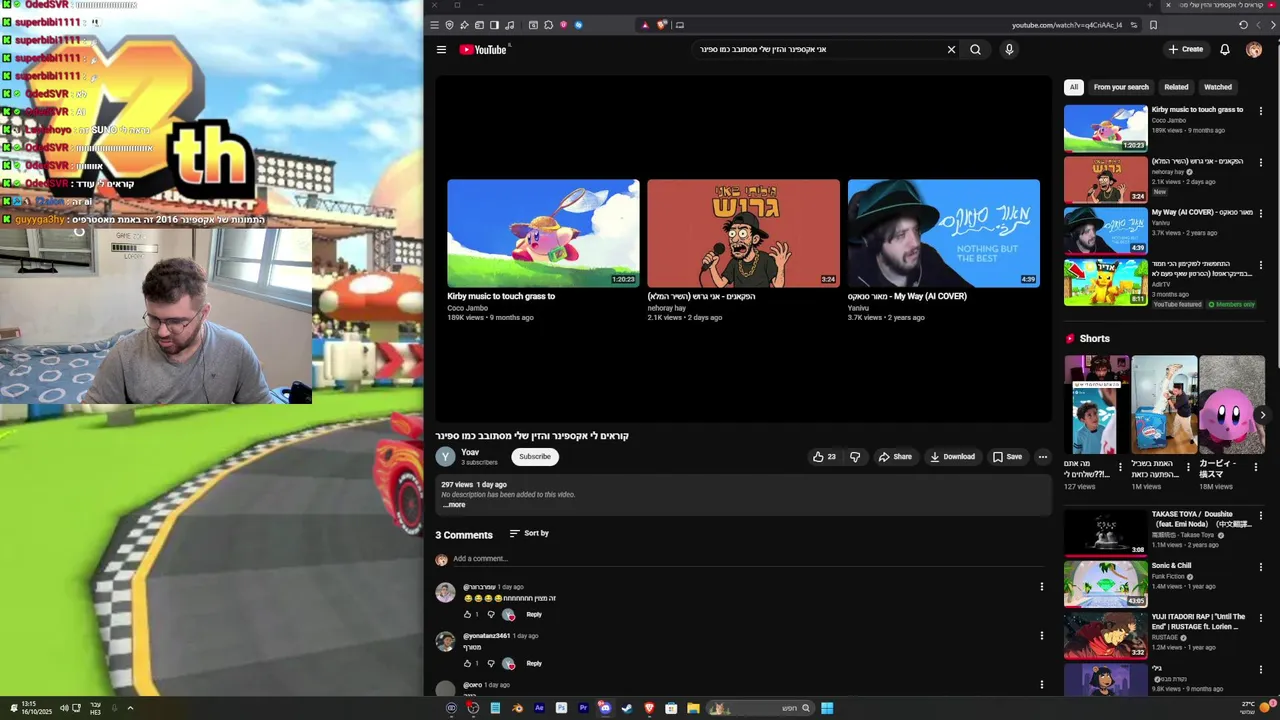Screen dimensions: 1280x720
Task: Open Premiere Pro from the taskbar
Action: click(583, 708)
